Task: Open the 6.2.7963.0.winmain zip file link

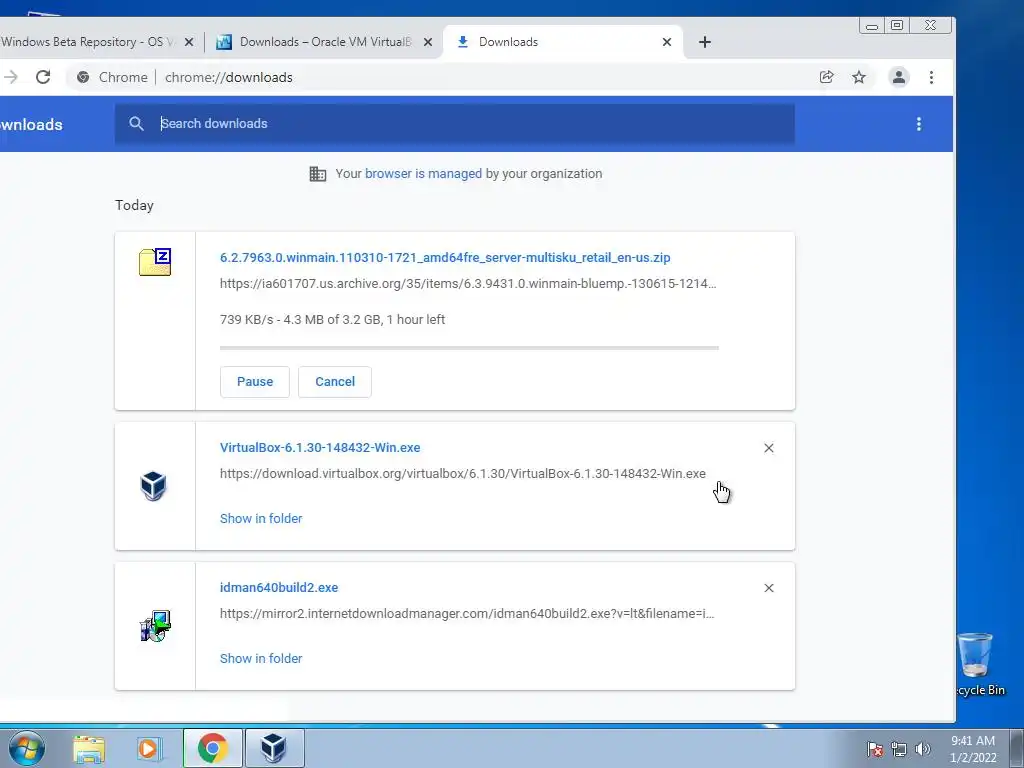Action: [x=445, y=257]
